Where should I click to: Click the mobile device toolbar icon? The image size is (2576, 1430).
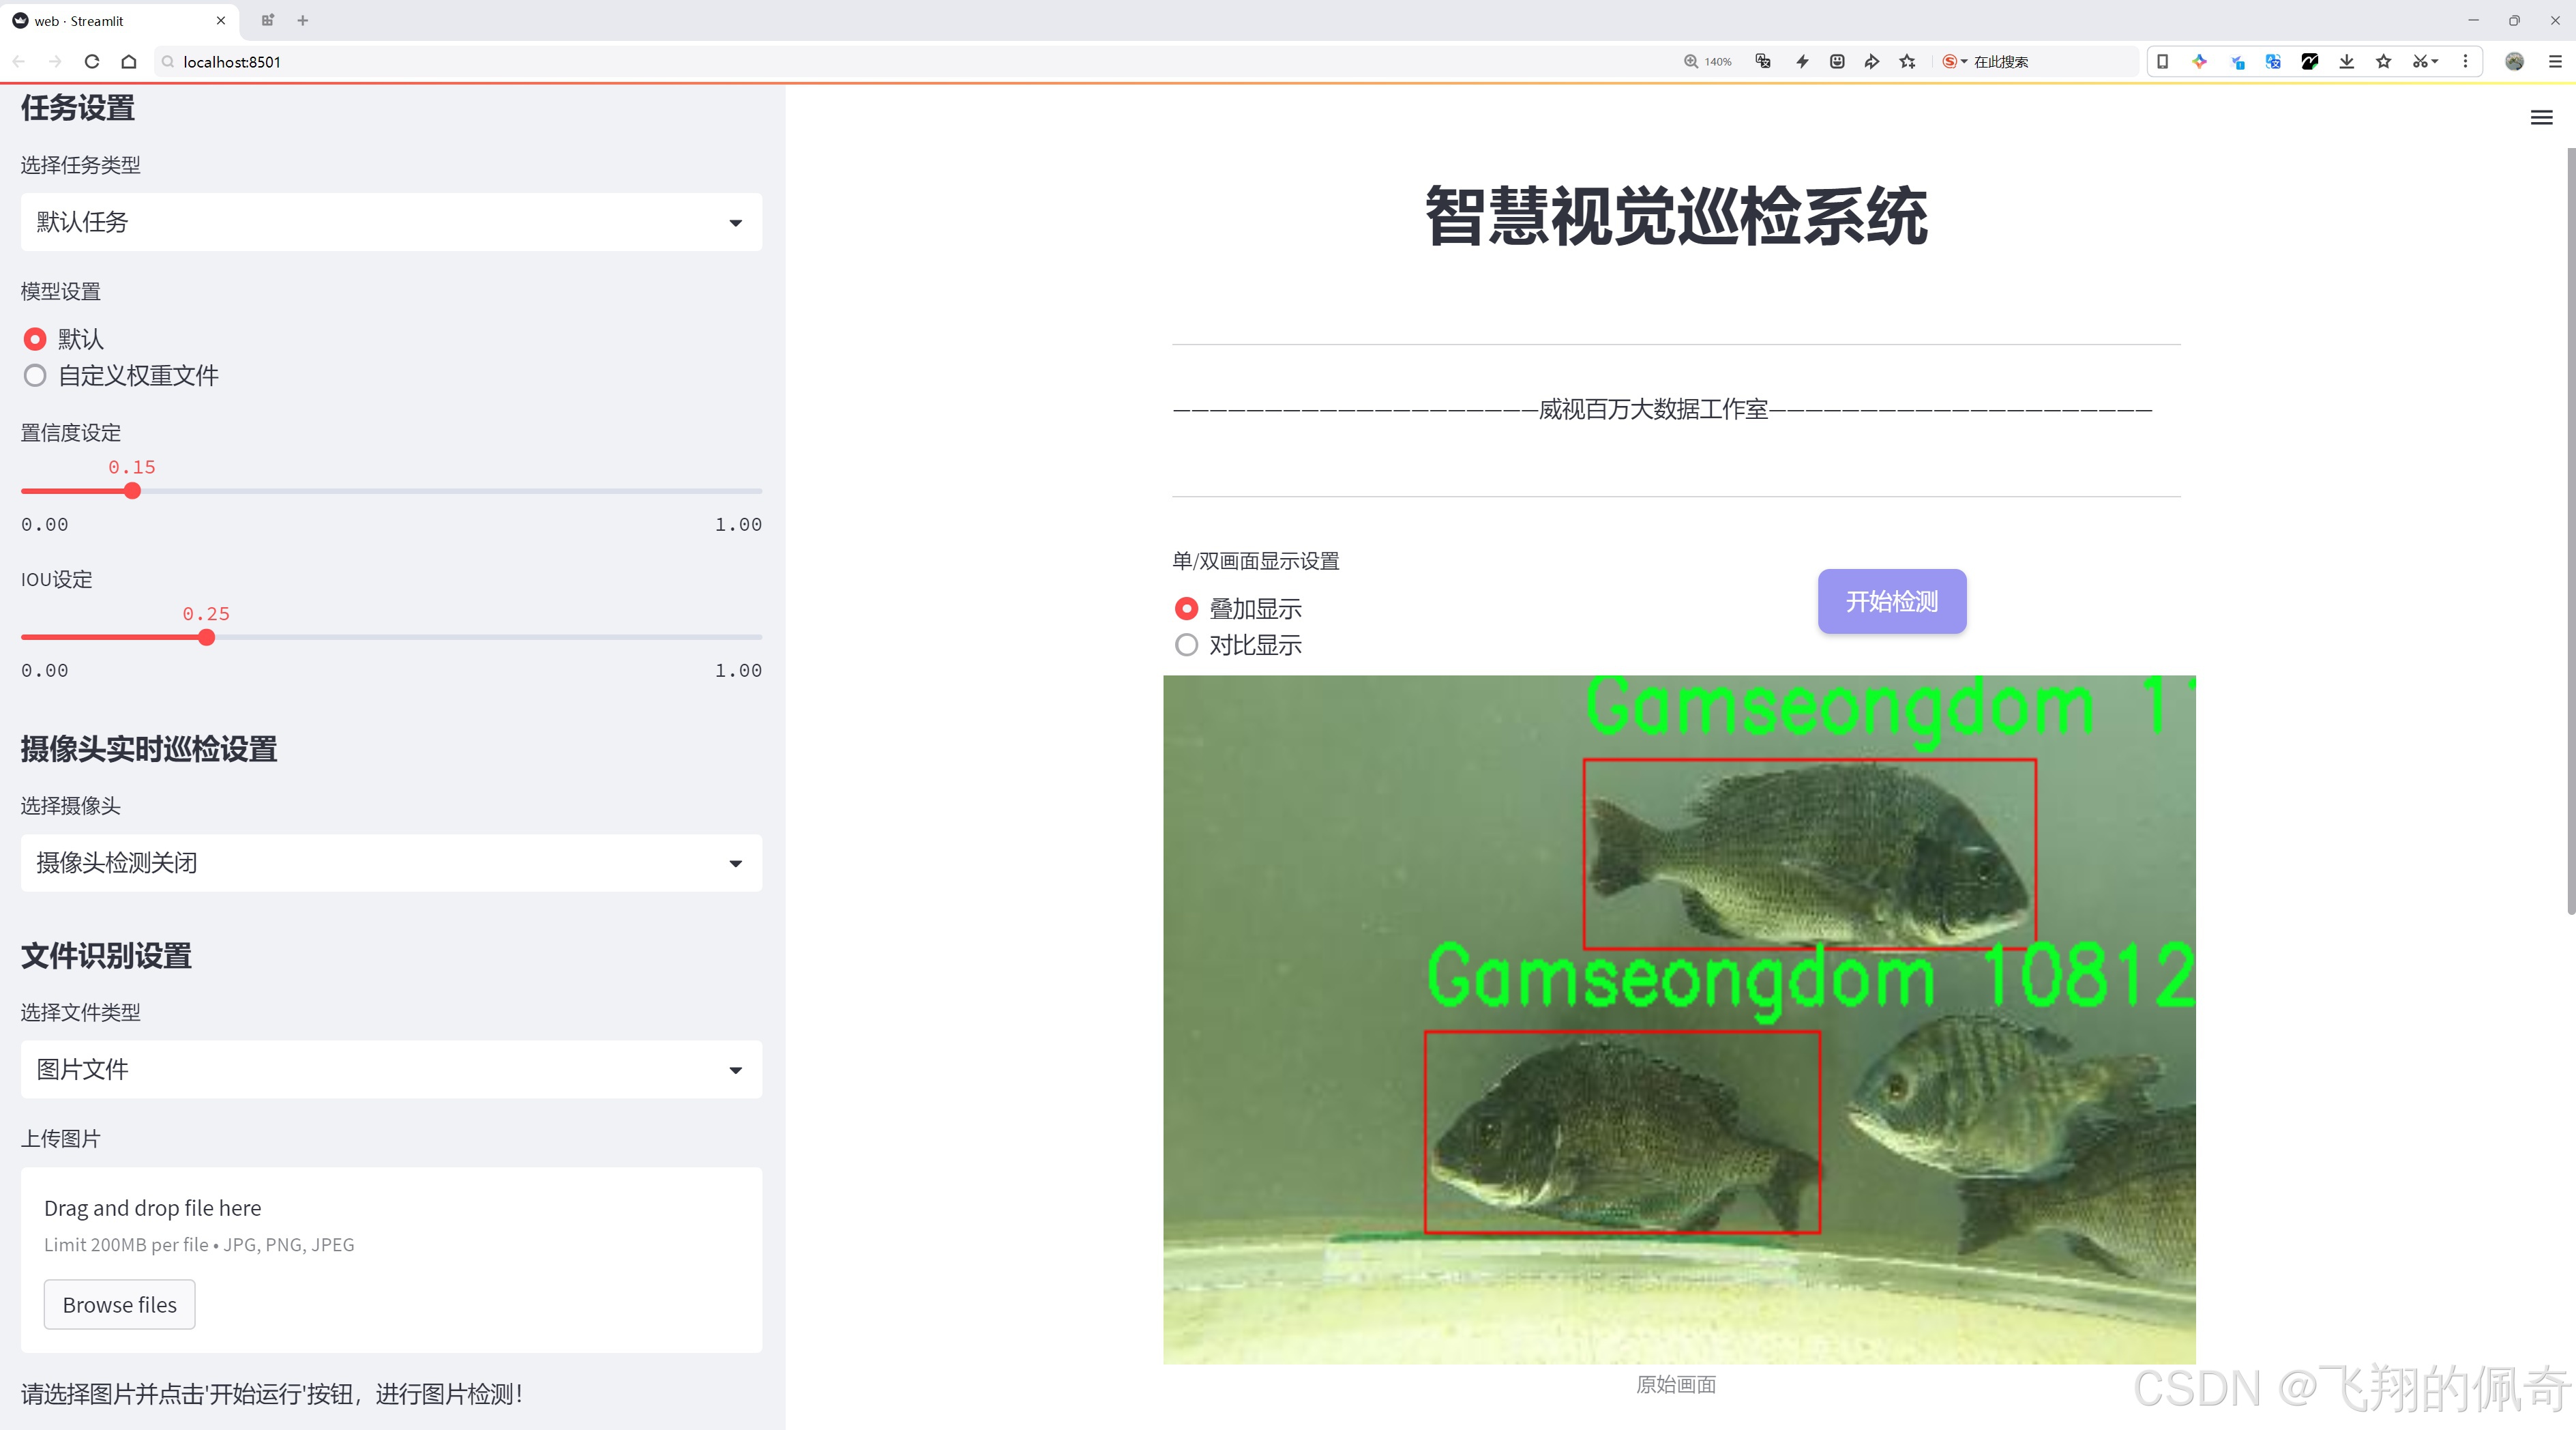(2163, 61)
